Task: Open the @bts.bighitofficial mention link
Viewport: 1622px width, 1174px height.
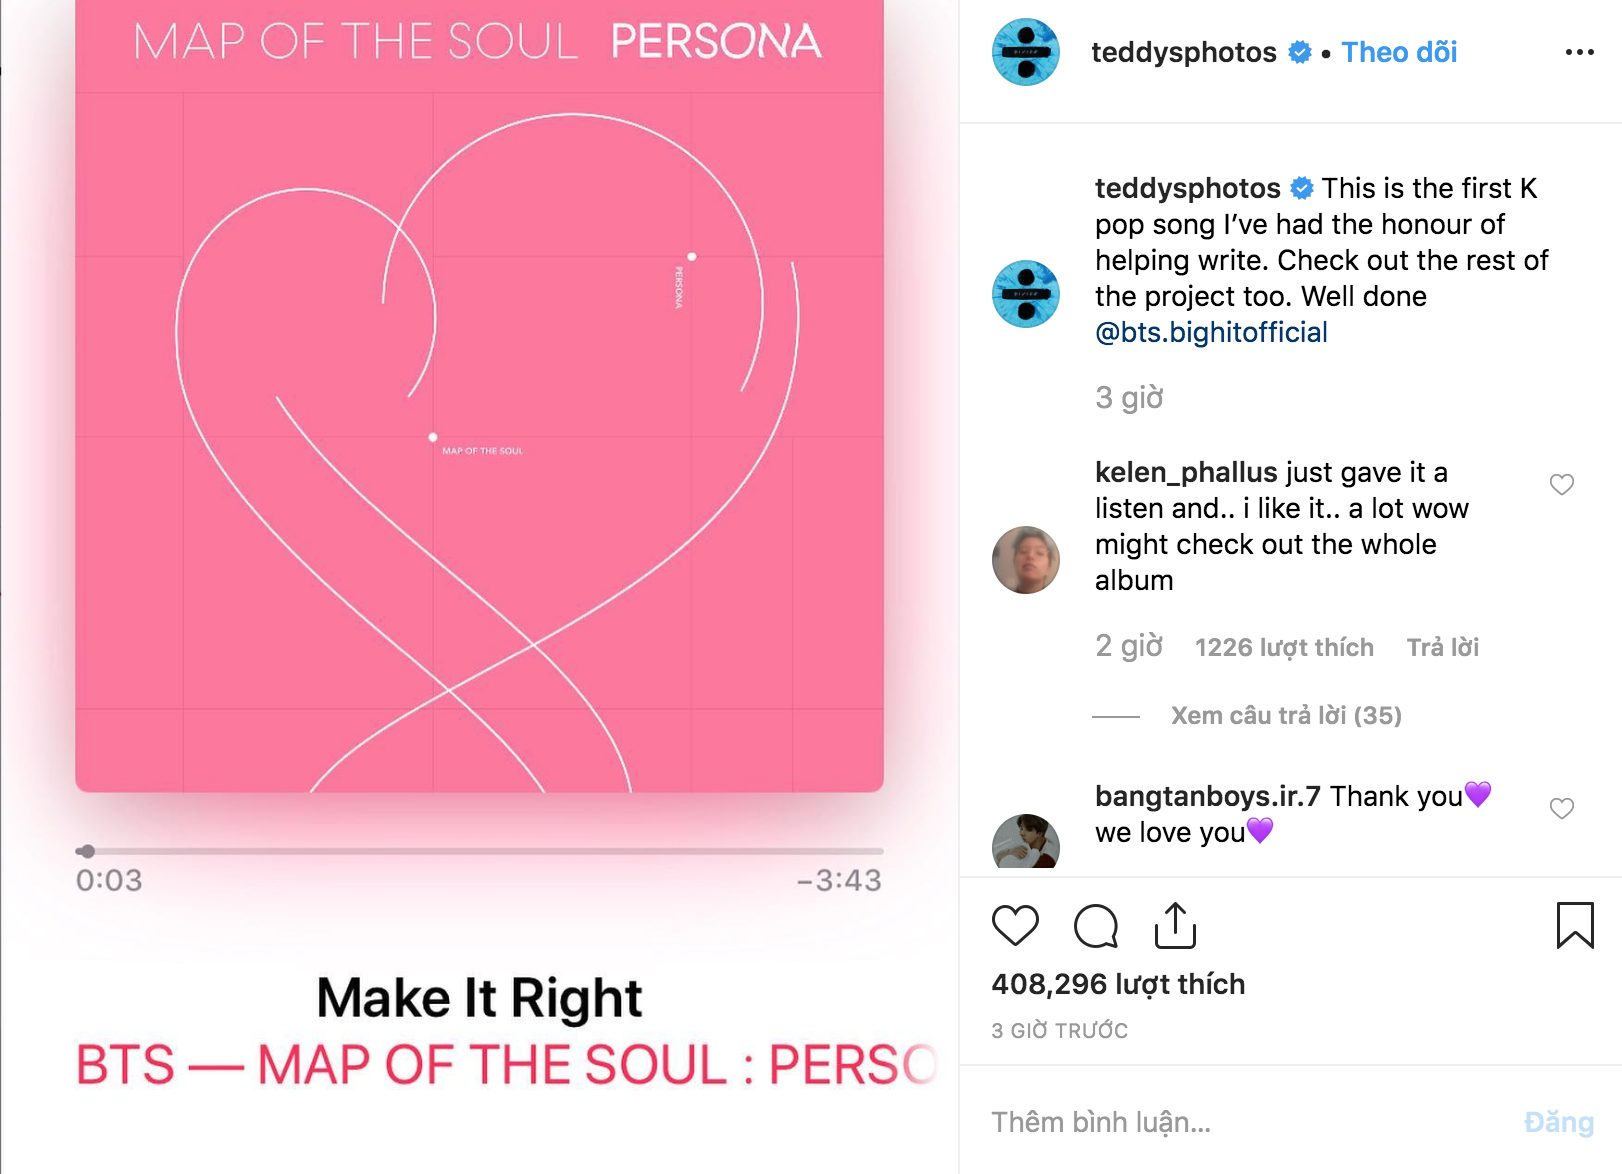Action: pos(1211,332)
